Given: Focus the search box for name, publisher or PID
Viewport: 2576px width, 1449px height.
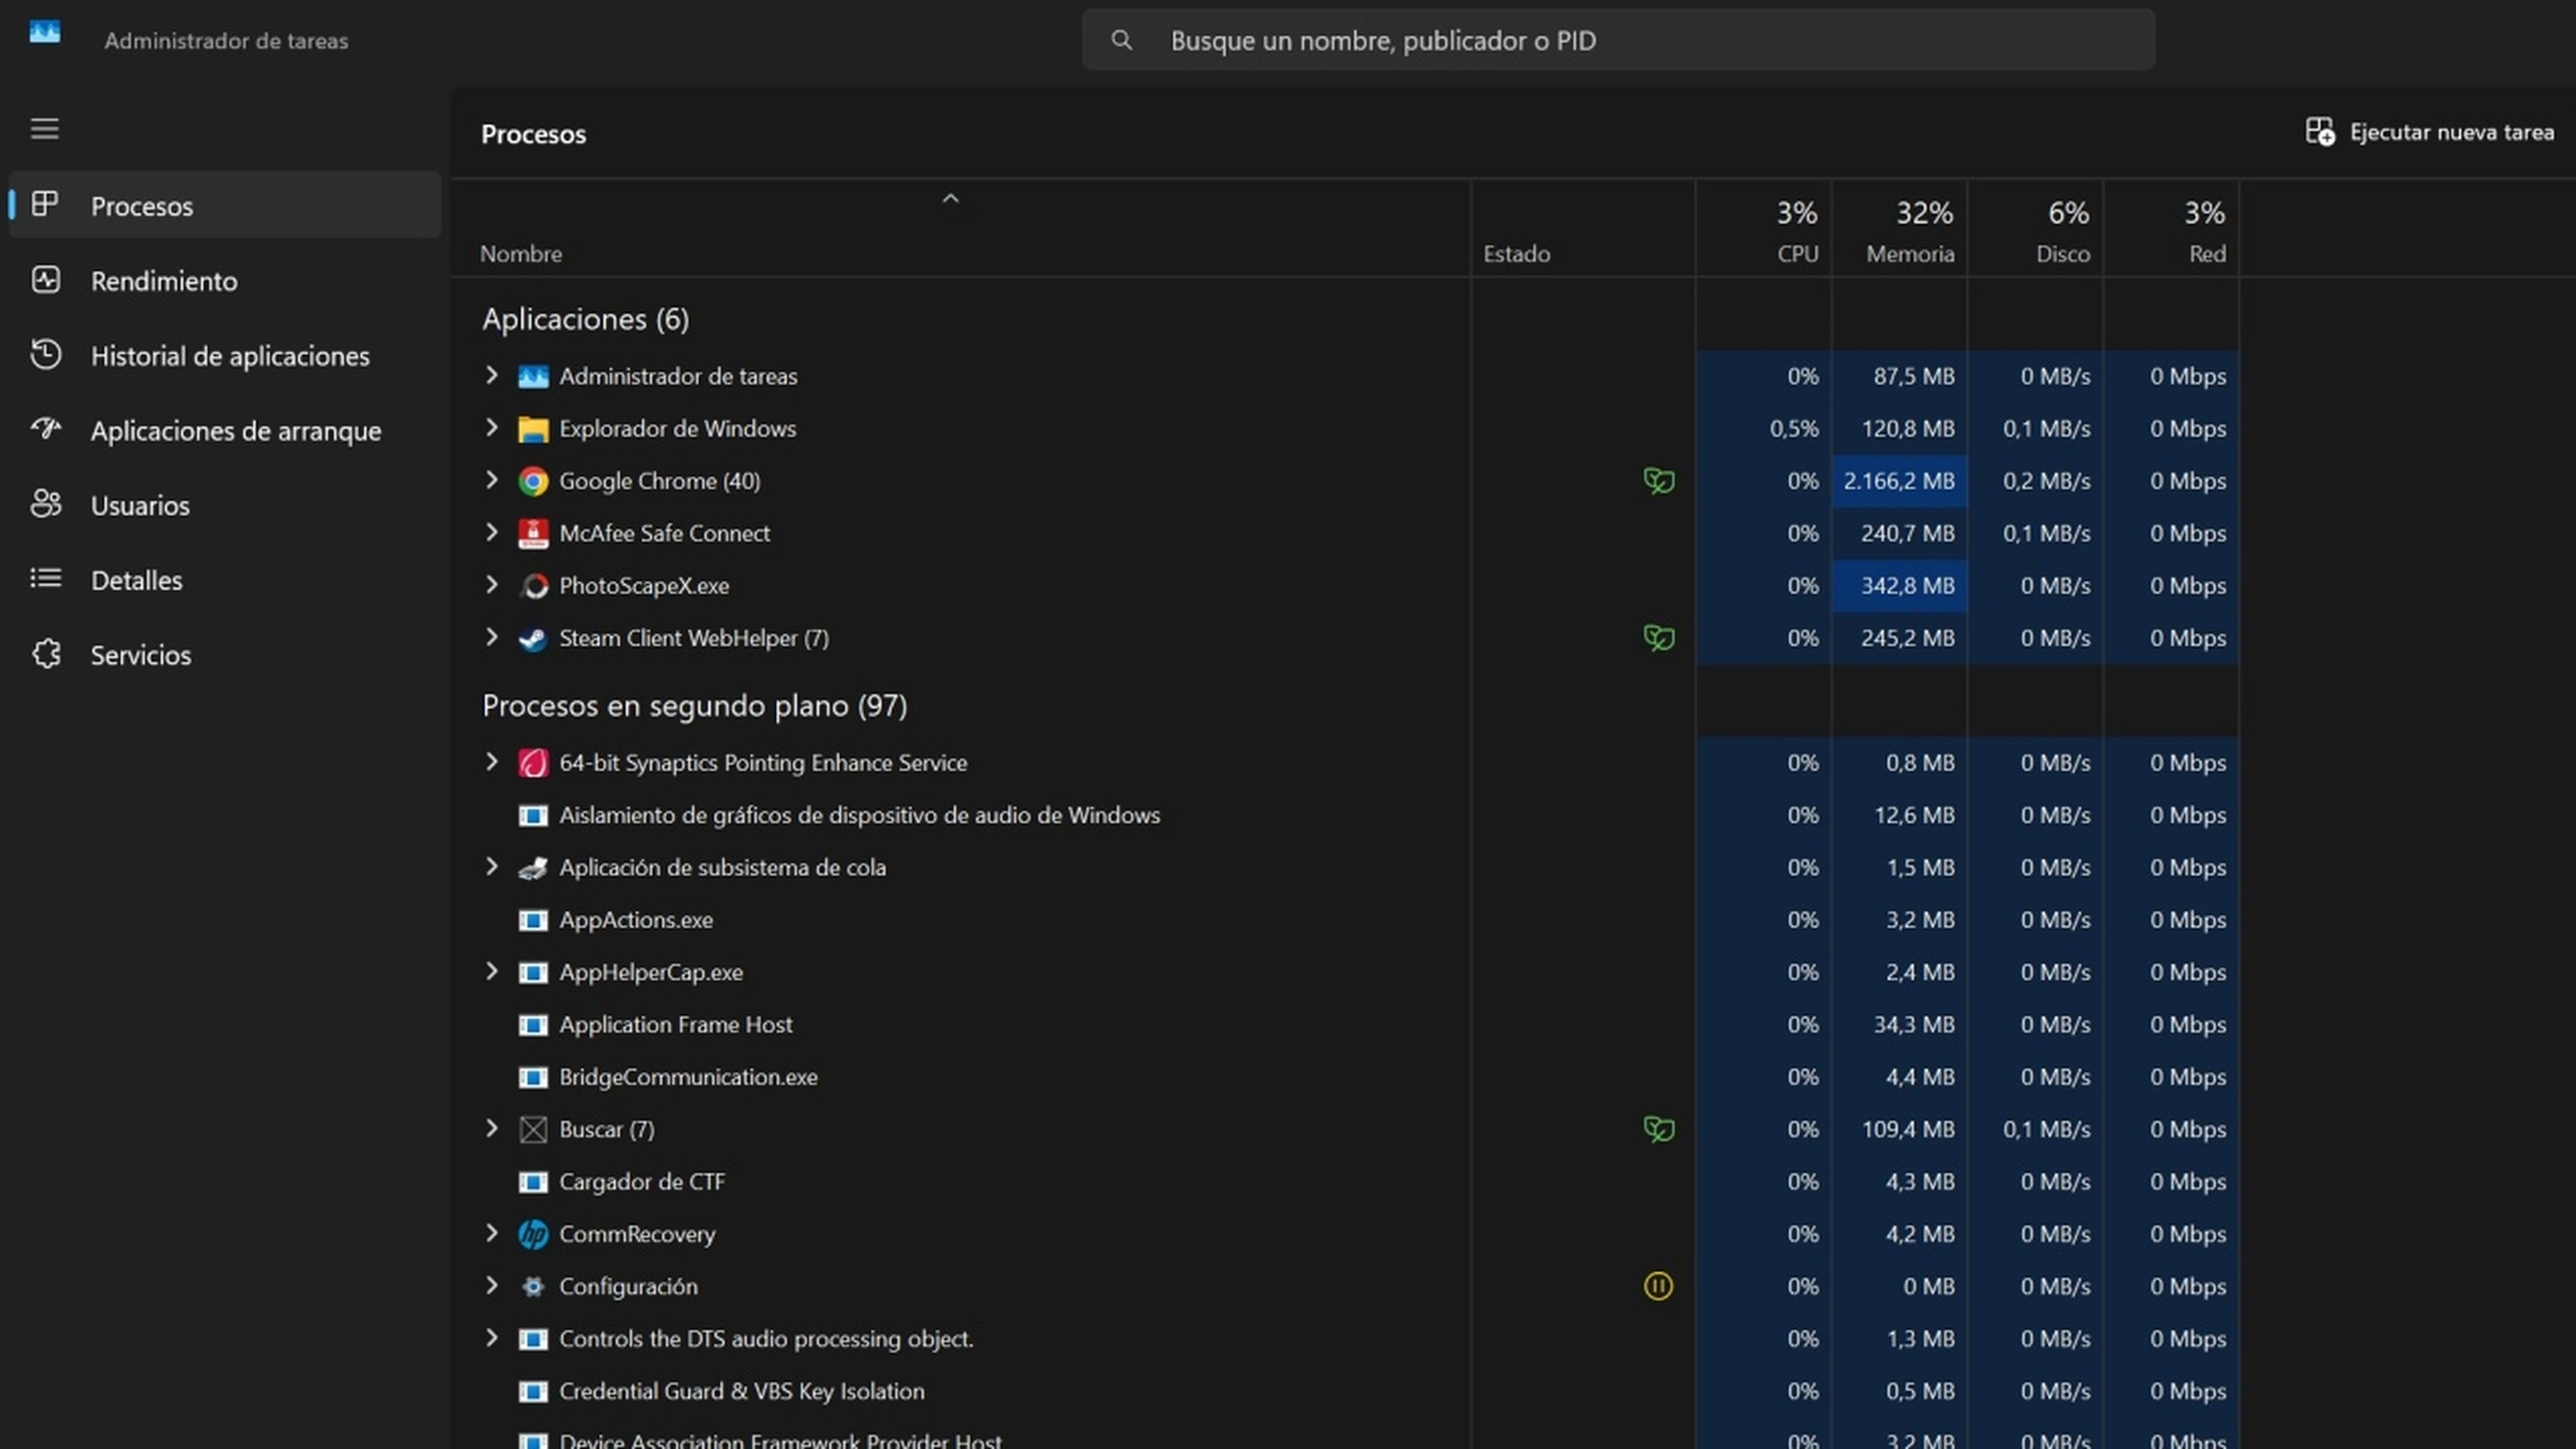Looking at the screenshot, I should tap(1618, 40).
